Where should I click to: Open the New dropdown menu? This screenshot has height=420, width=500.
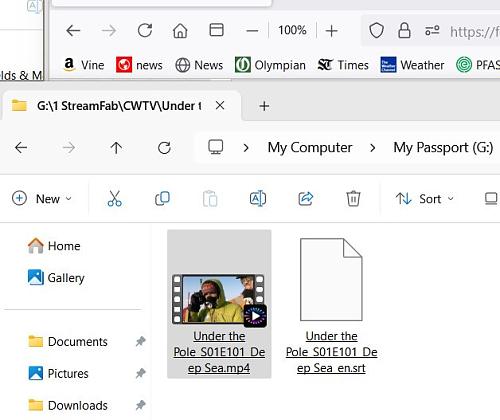click(42, 199)
